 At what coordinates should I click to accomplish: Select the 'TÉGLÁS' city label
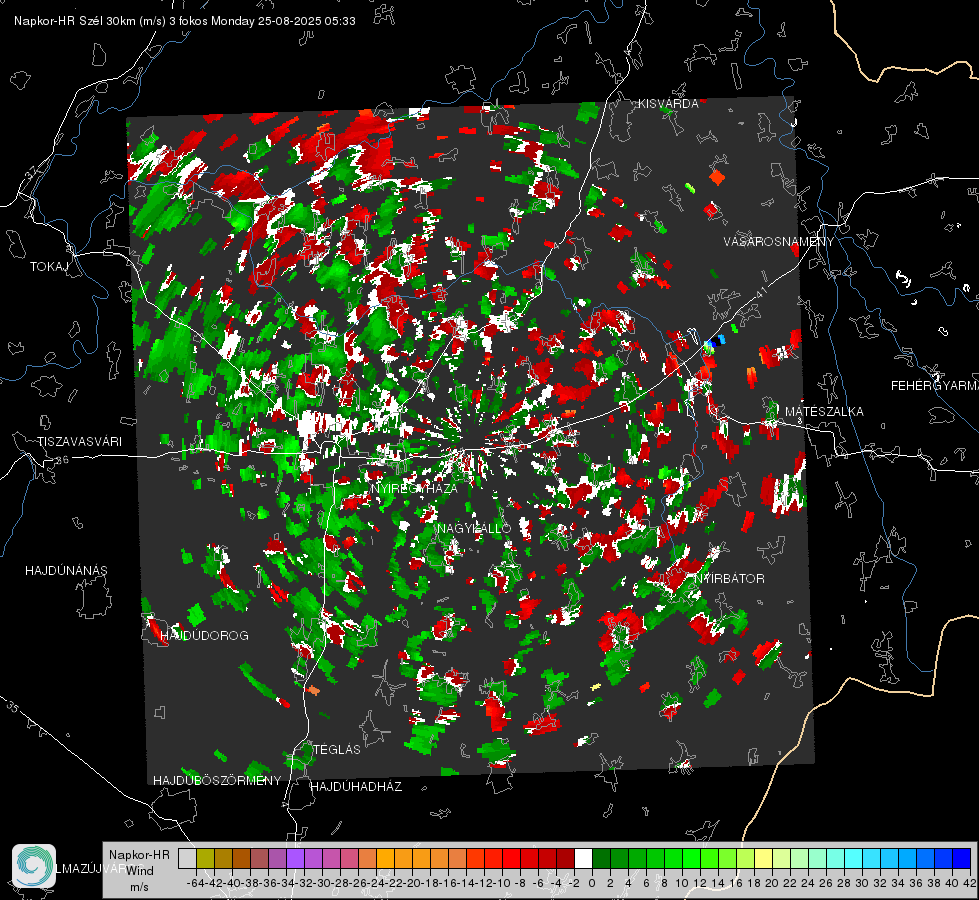[337, 749]
